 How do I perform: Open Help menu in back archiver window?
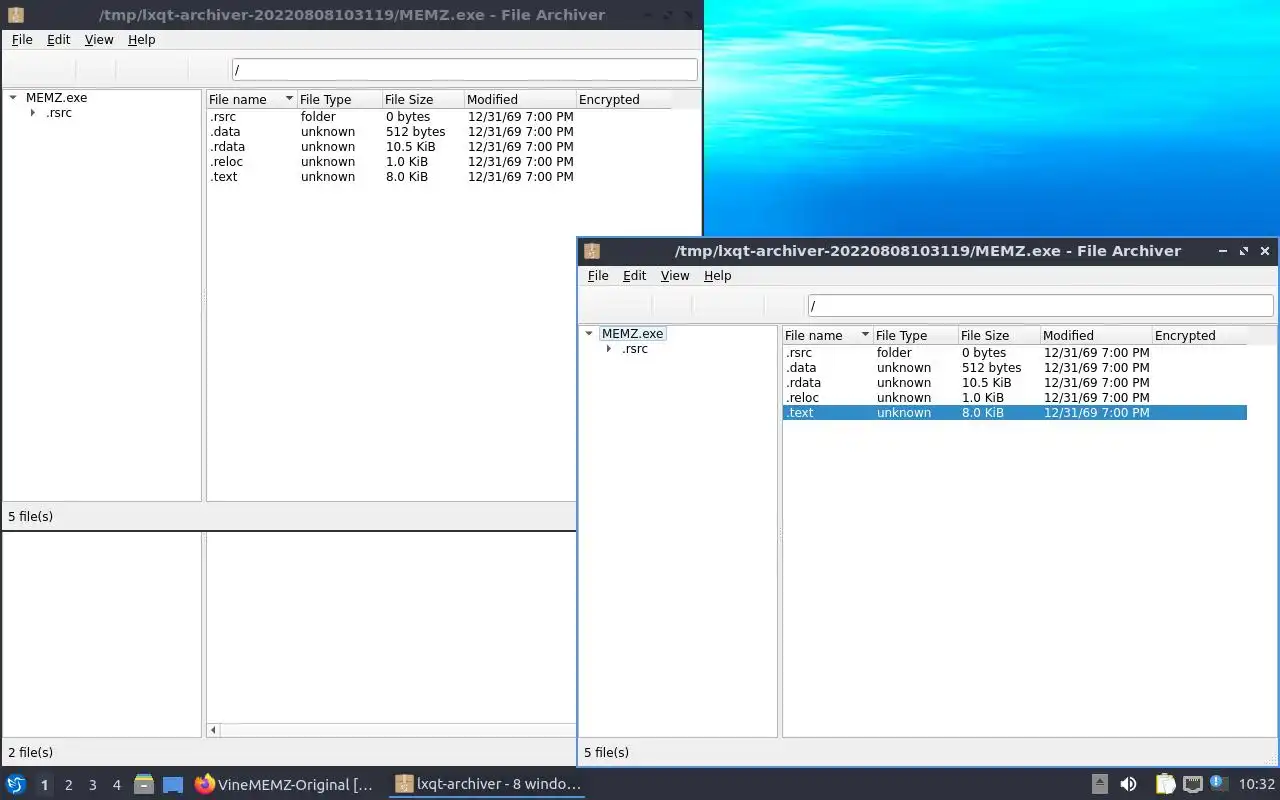(141, 40)
